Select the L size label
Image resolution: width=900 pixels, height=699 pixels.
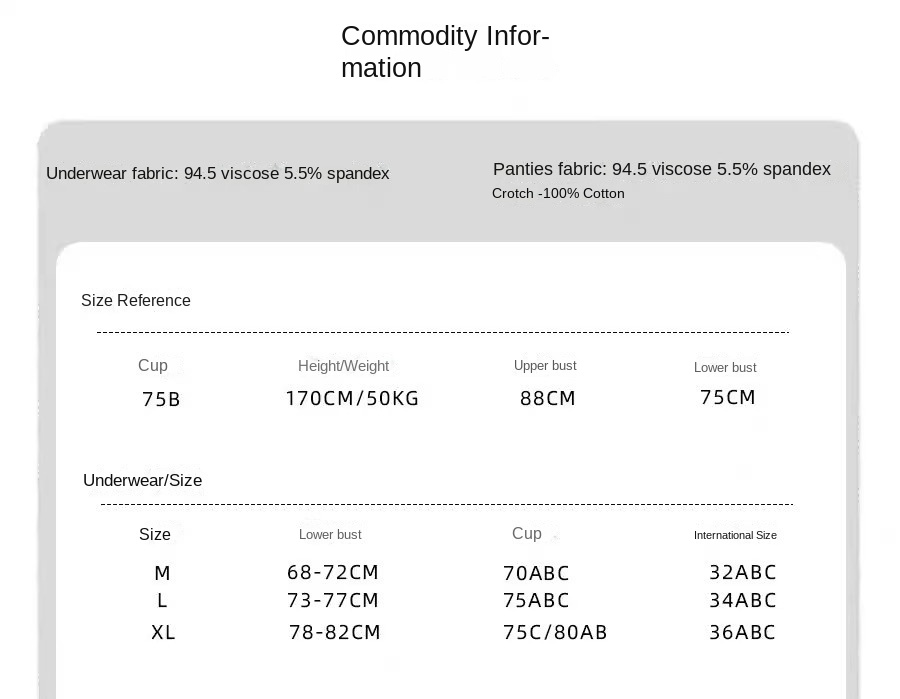(162, 601)
